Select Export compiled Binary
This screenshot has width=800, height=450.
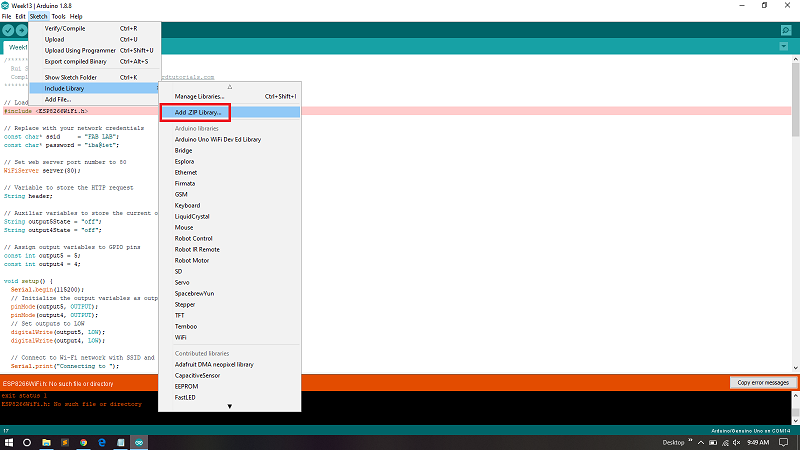pos(95,61)
